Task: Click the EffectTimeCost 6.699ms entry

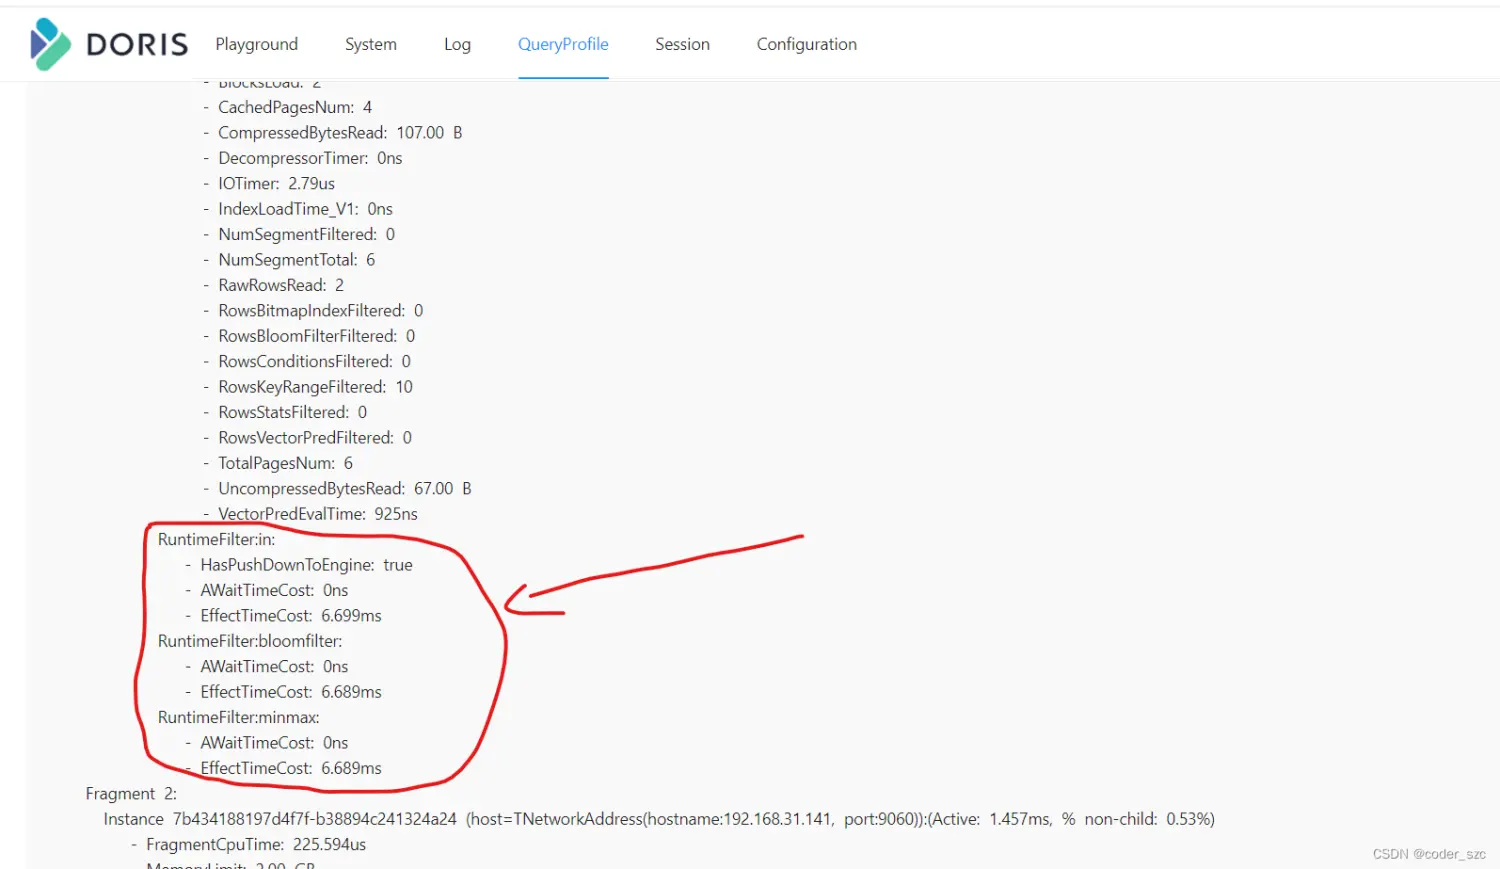Action: (x=290, y=616)
